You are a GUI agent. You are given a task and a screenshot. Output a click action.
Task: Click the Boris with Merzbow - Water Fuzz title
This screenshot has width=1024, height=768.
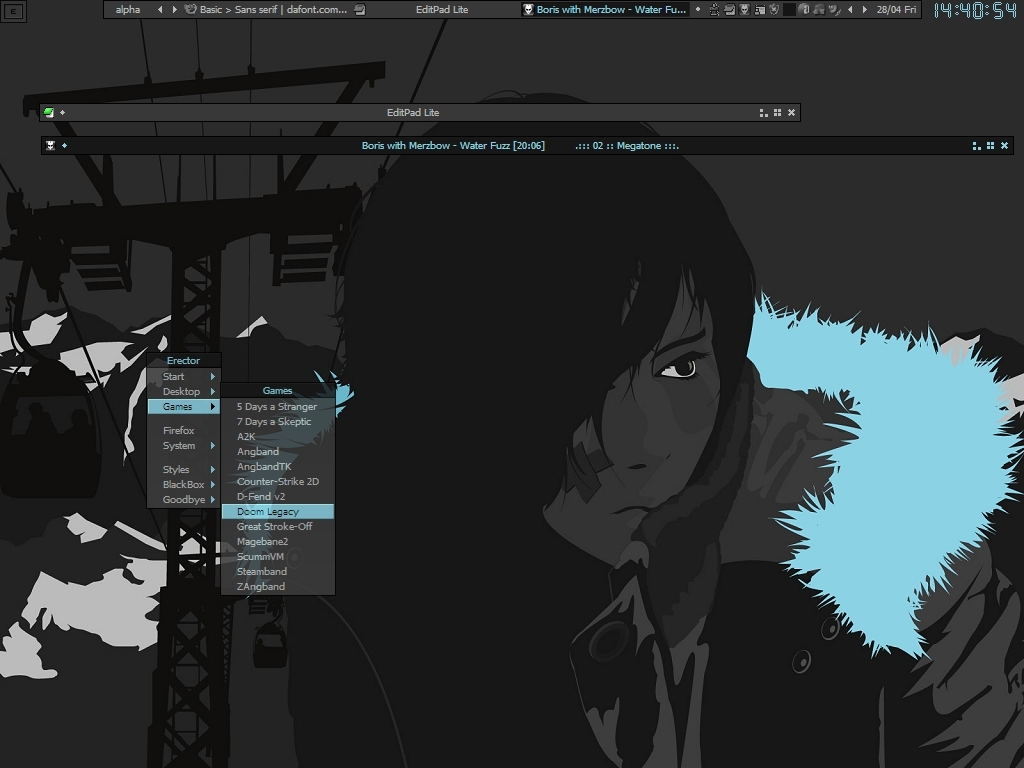(x=453, y=146)
